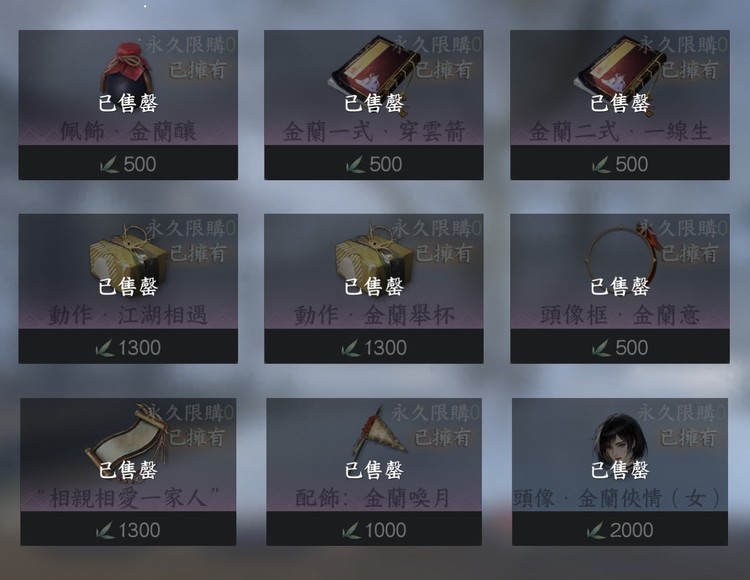Click the 金蘭二式 skill book icon
Viewport: 750px width, 580px height.
tap(620, 72)
